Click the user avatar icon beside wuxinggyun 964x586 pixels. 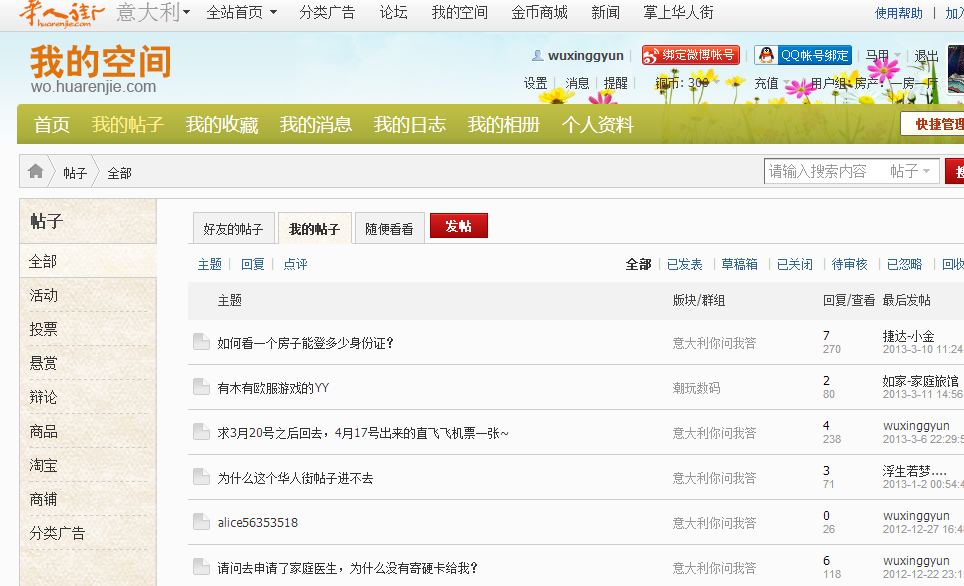pyautogui.click(x=537, y=55)
